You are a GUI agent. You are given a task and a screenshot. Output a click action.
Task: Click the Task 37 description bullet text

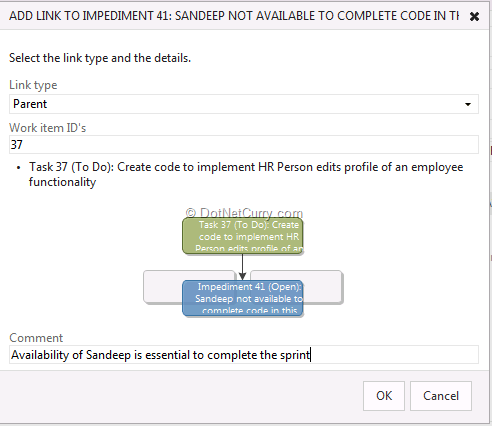tap(246, 174)
